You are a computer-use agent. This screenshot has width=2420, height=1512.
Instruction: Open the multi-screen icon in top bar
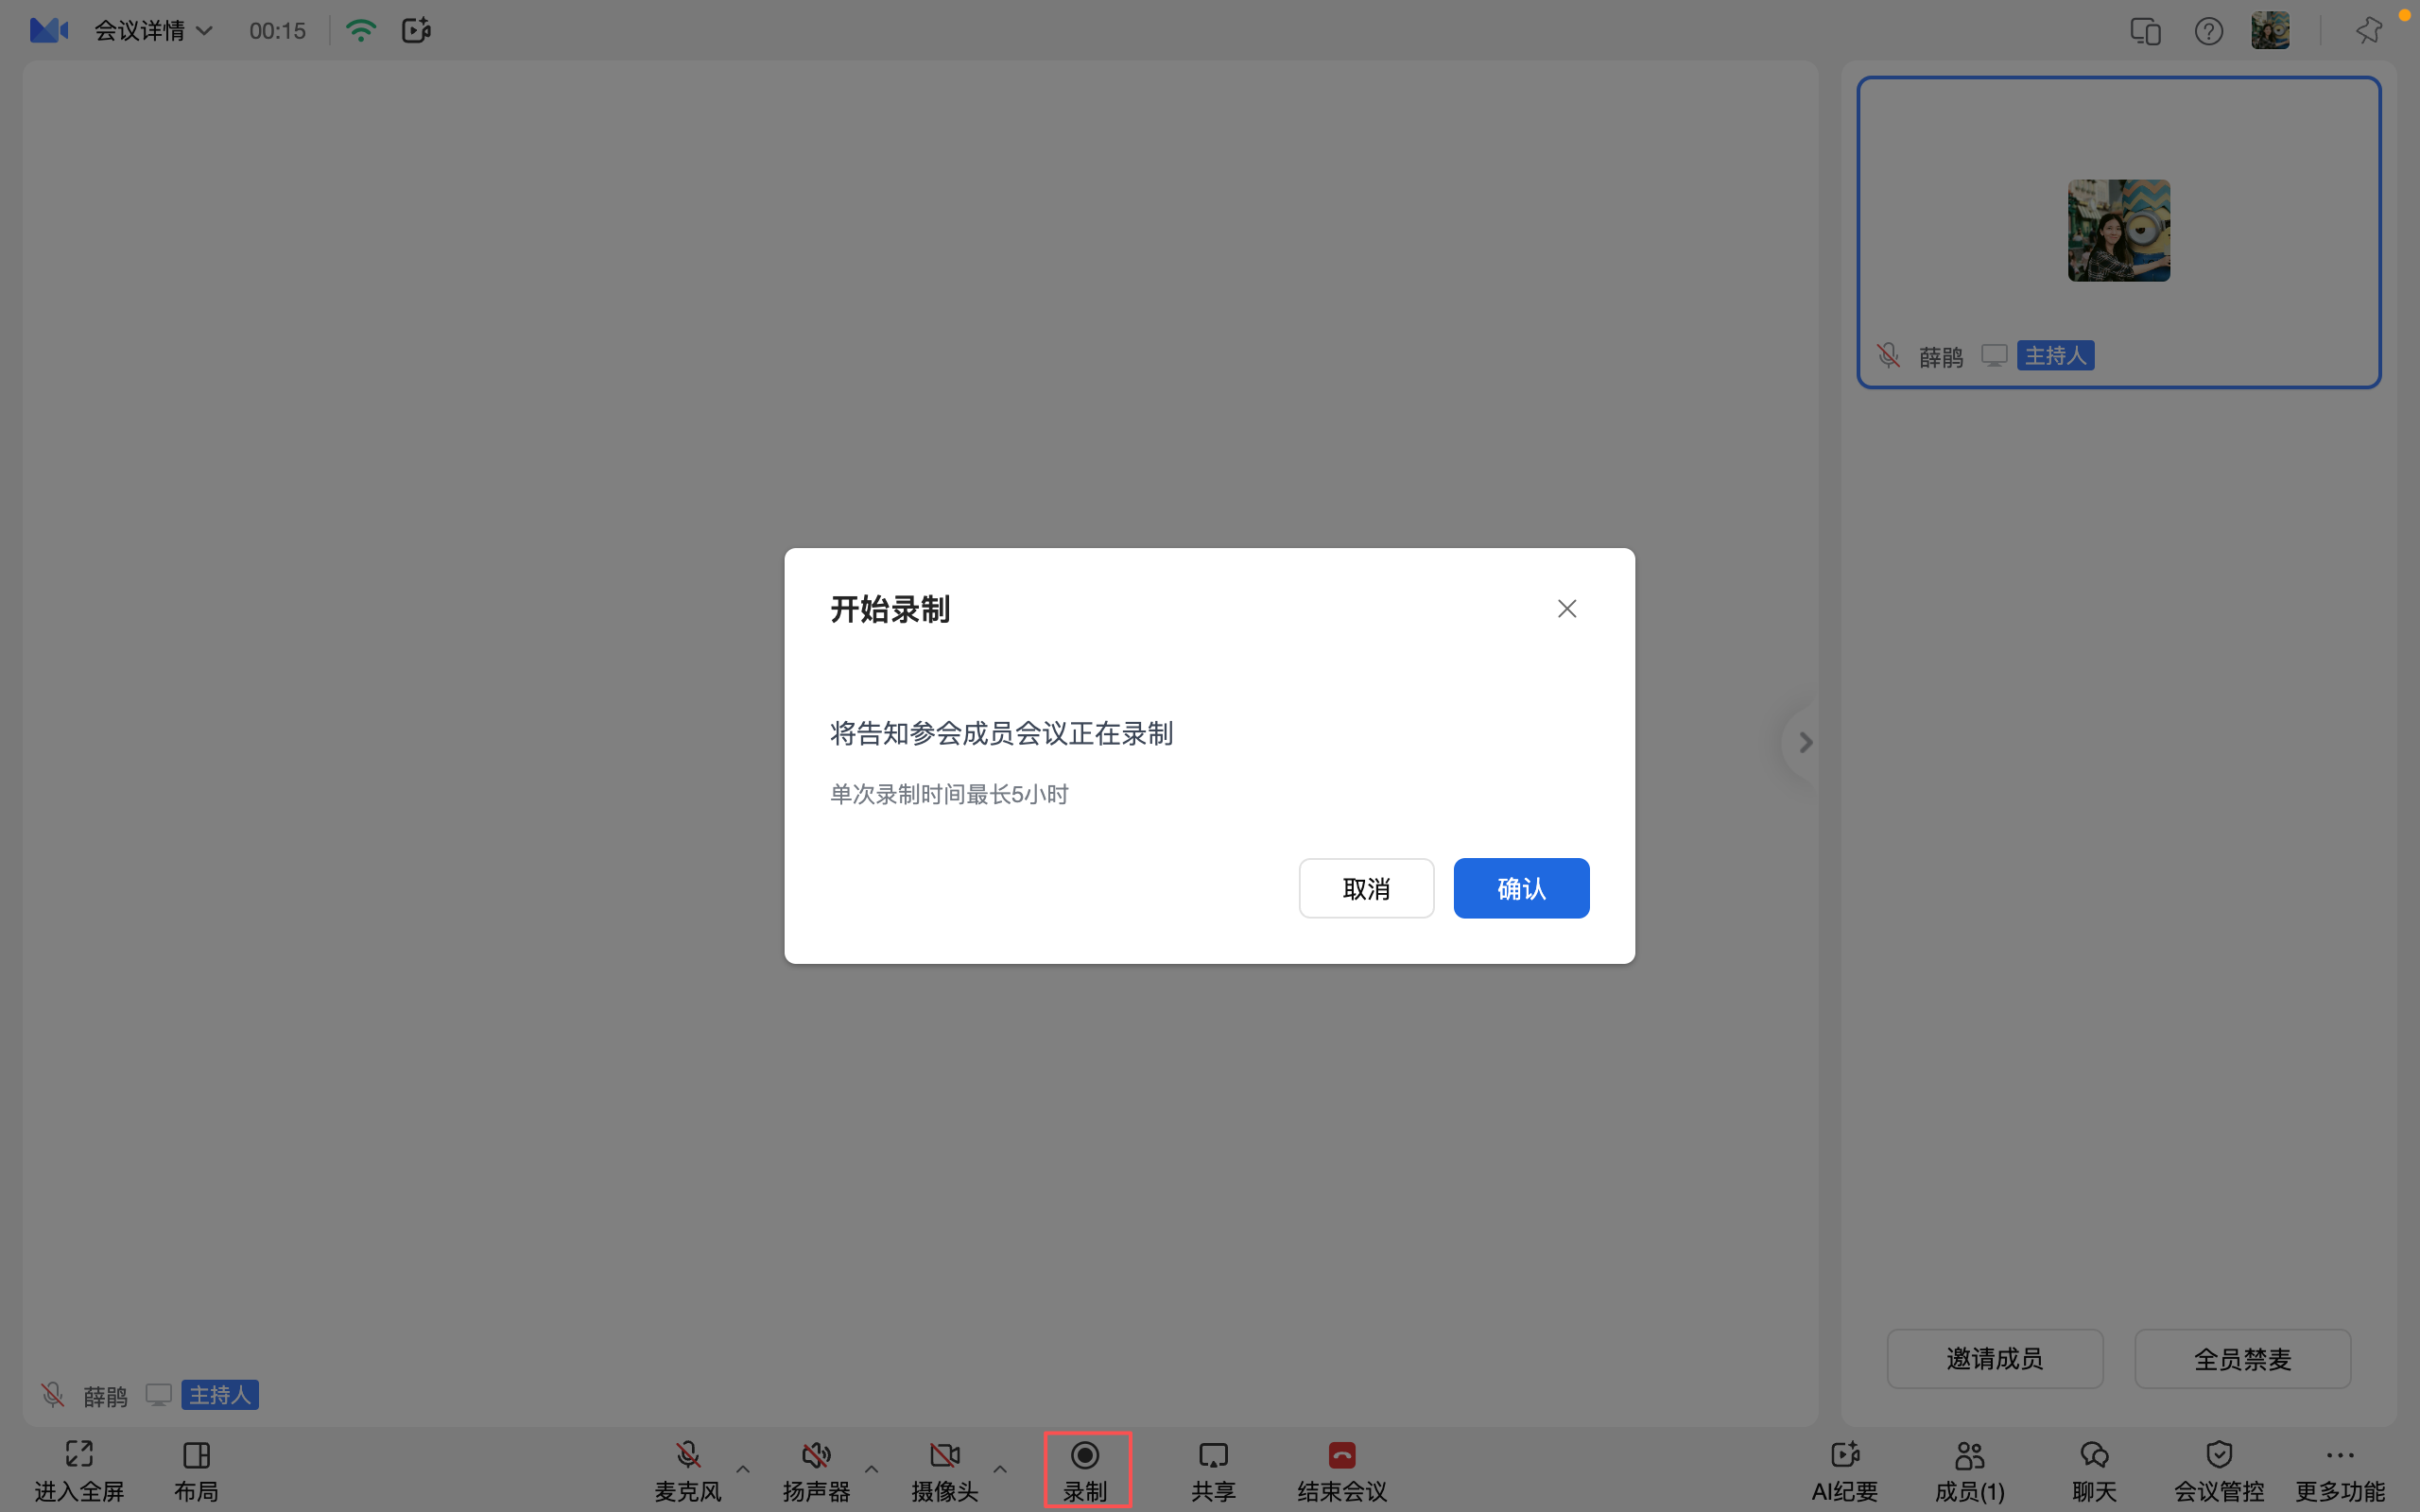click(x=2145, y=31)
